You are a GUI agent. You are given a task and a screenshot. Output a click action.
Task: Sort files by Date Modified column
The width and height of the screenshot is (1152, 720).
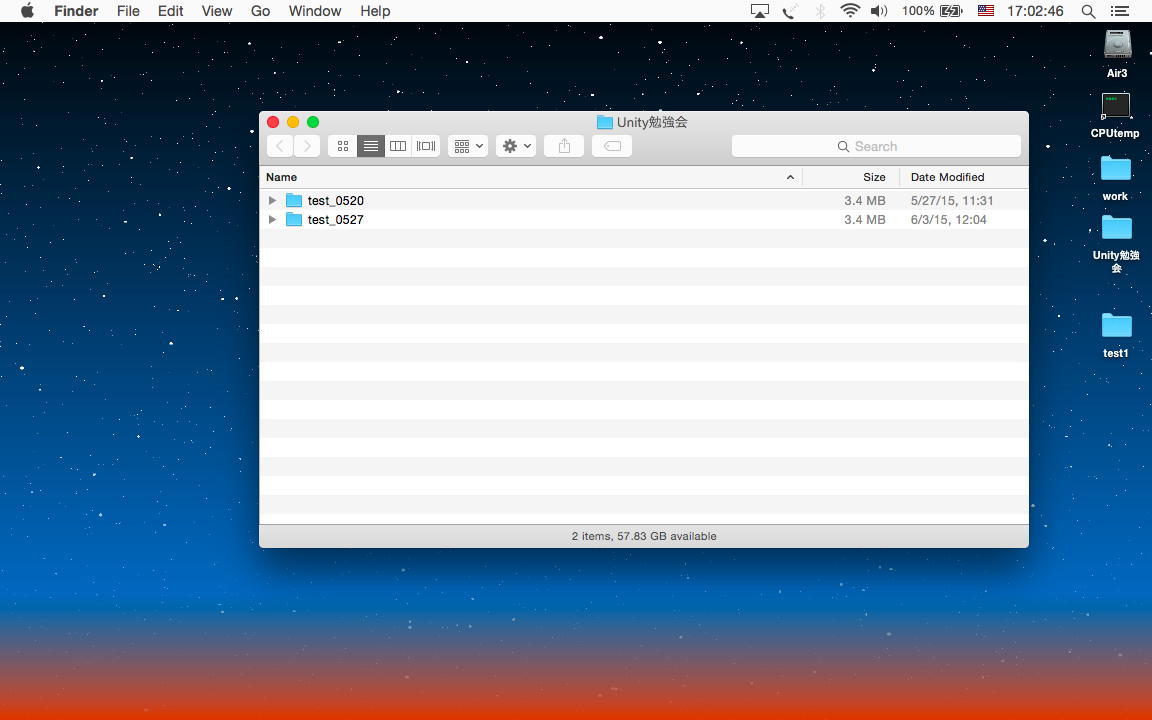(947, 177)
